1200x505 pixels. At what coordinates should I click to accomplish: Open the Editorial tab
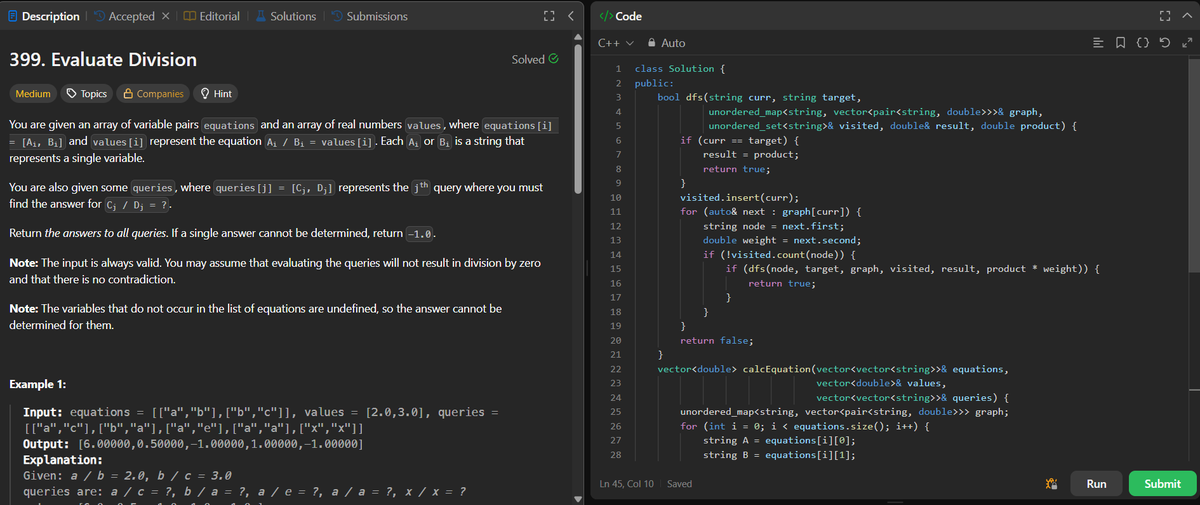pos(212,16)
